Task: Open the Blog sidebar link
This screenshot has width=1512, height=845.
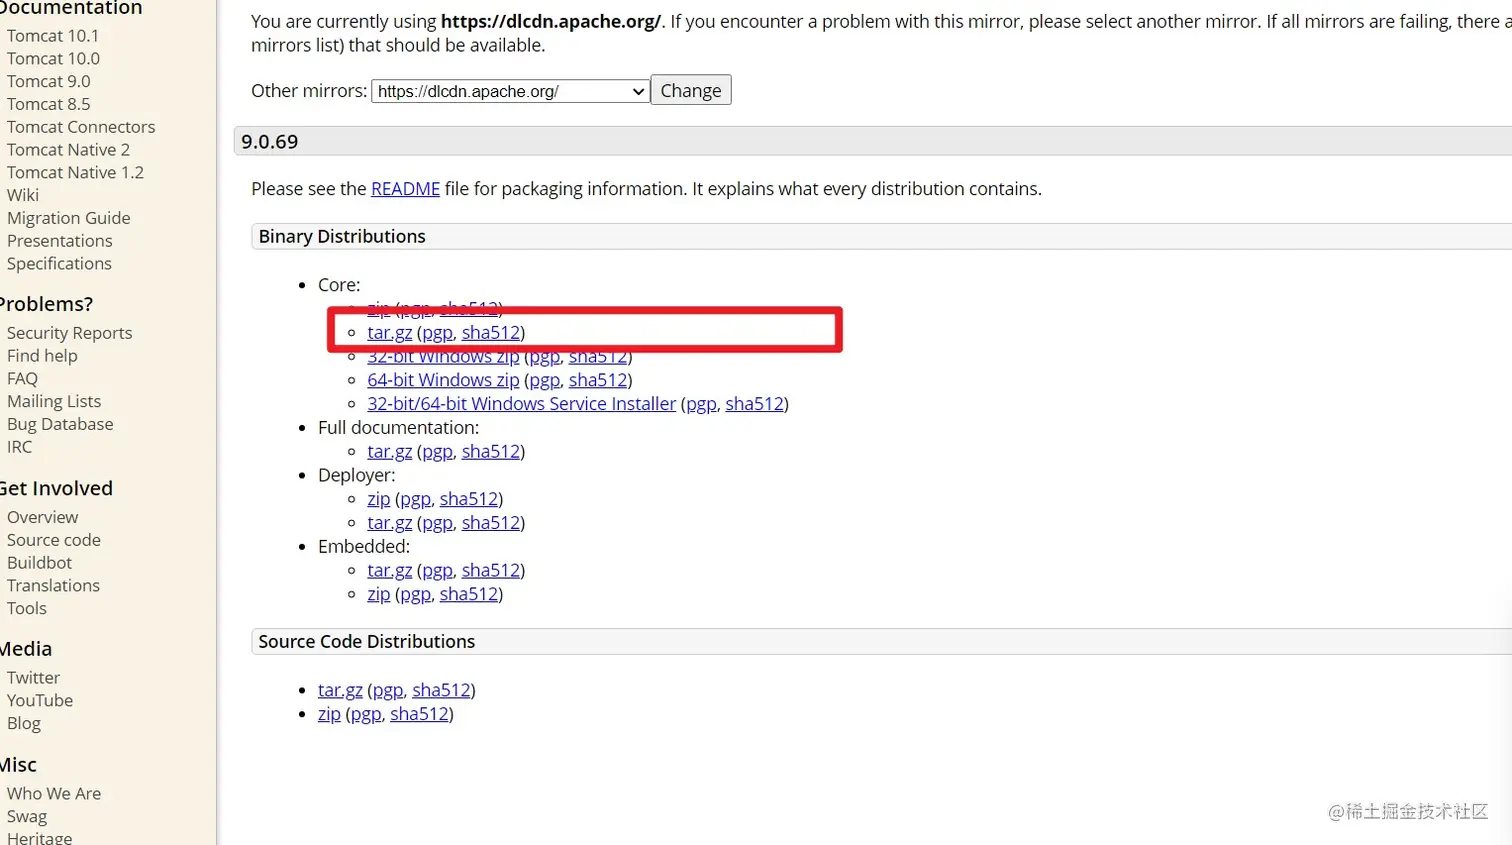Action: pyautogui.click(x=24, y=724)
